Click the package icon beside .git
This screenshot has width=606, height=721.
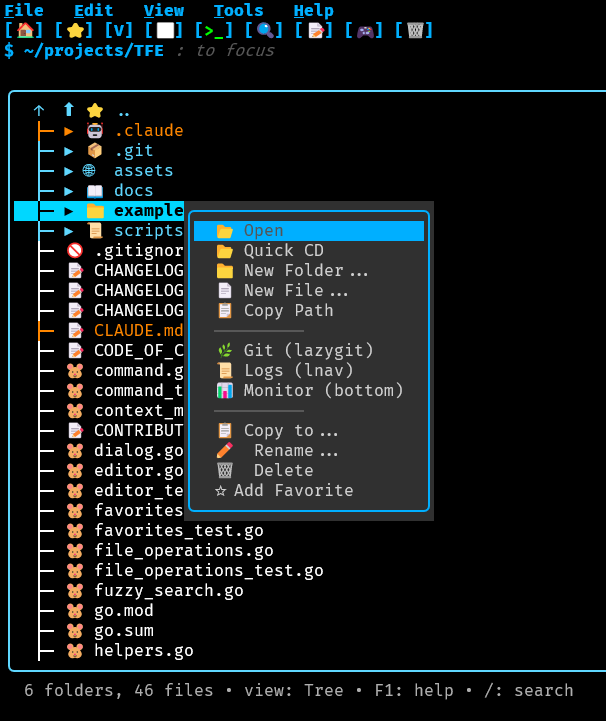95,151
